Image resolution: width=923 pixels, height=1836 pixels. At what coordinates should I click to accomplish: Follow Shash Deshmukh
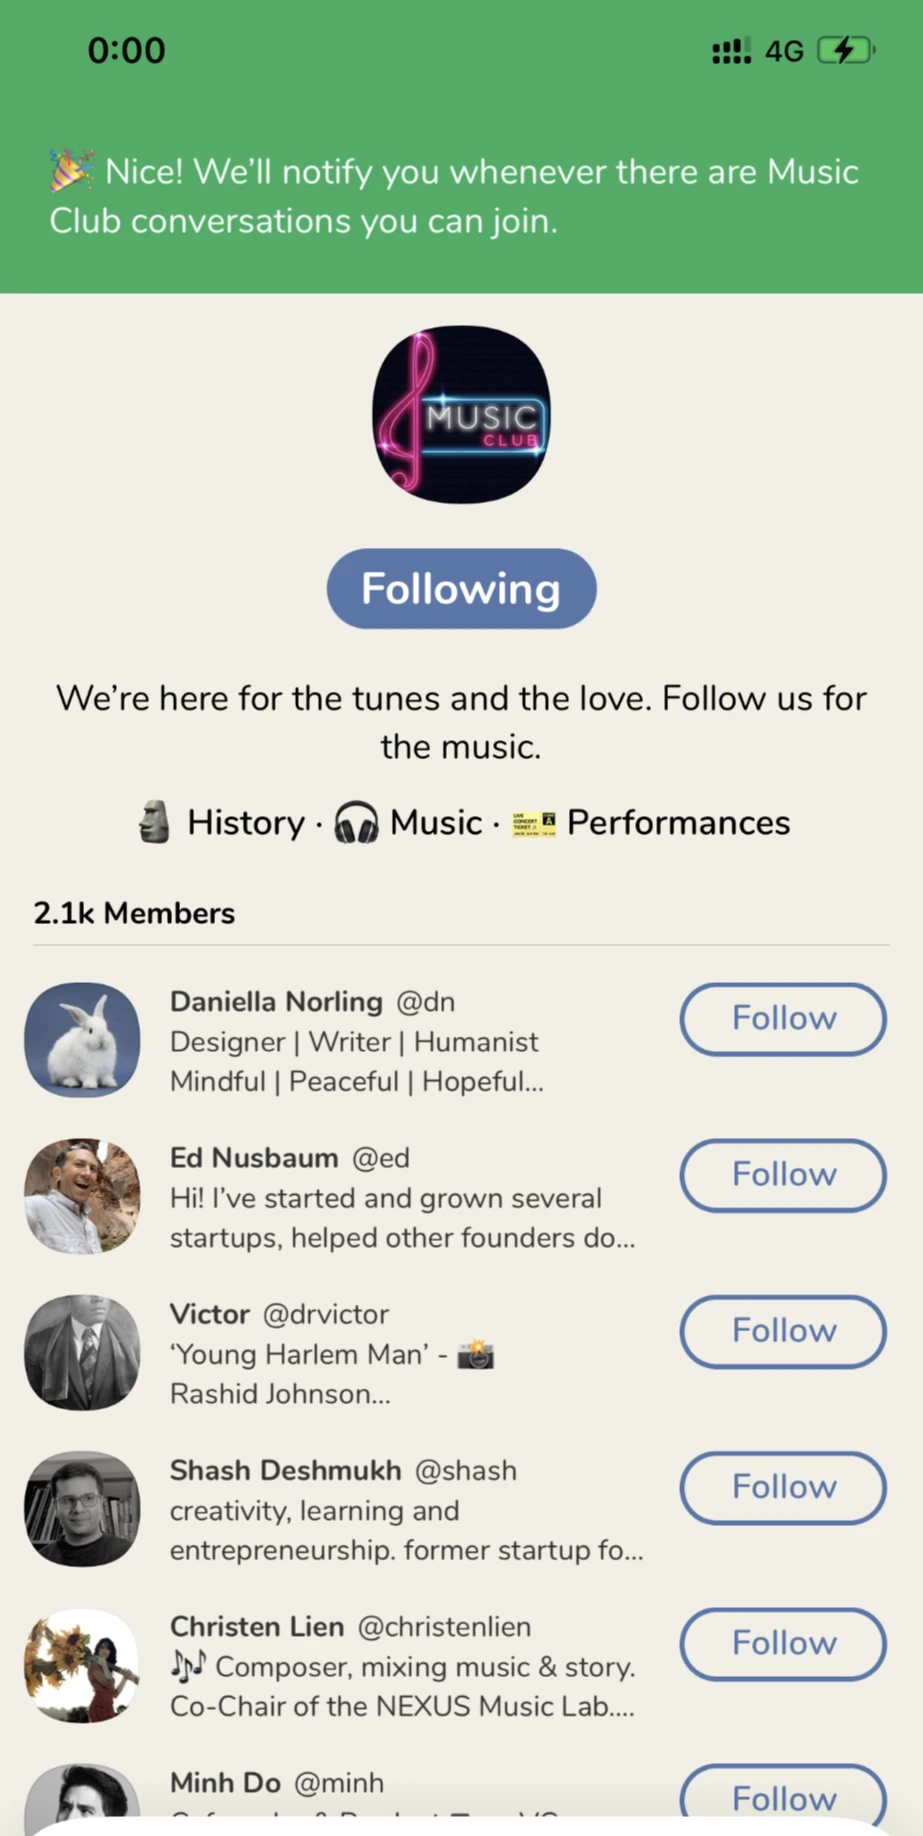[783, 1487]
